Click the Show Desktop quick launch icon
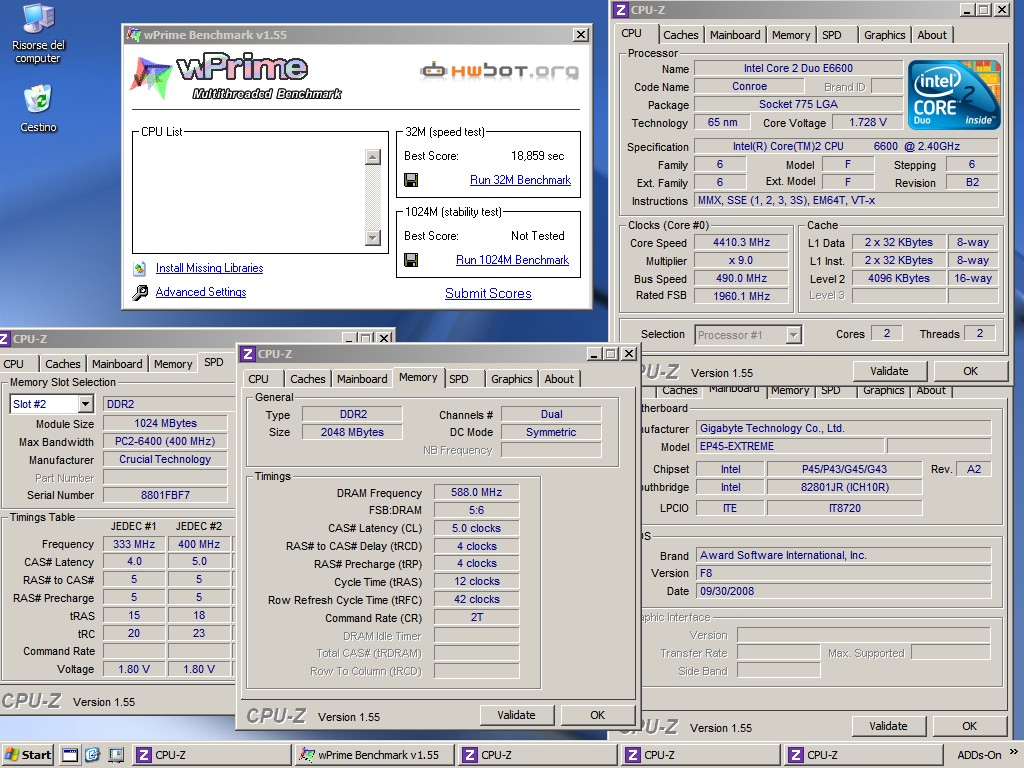 [x=116, y=756]
